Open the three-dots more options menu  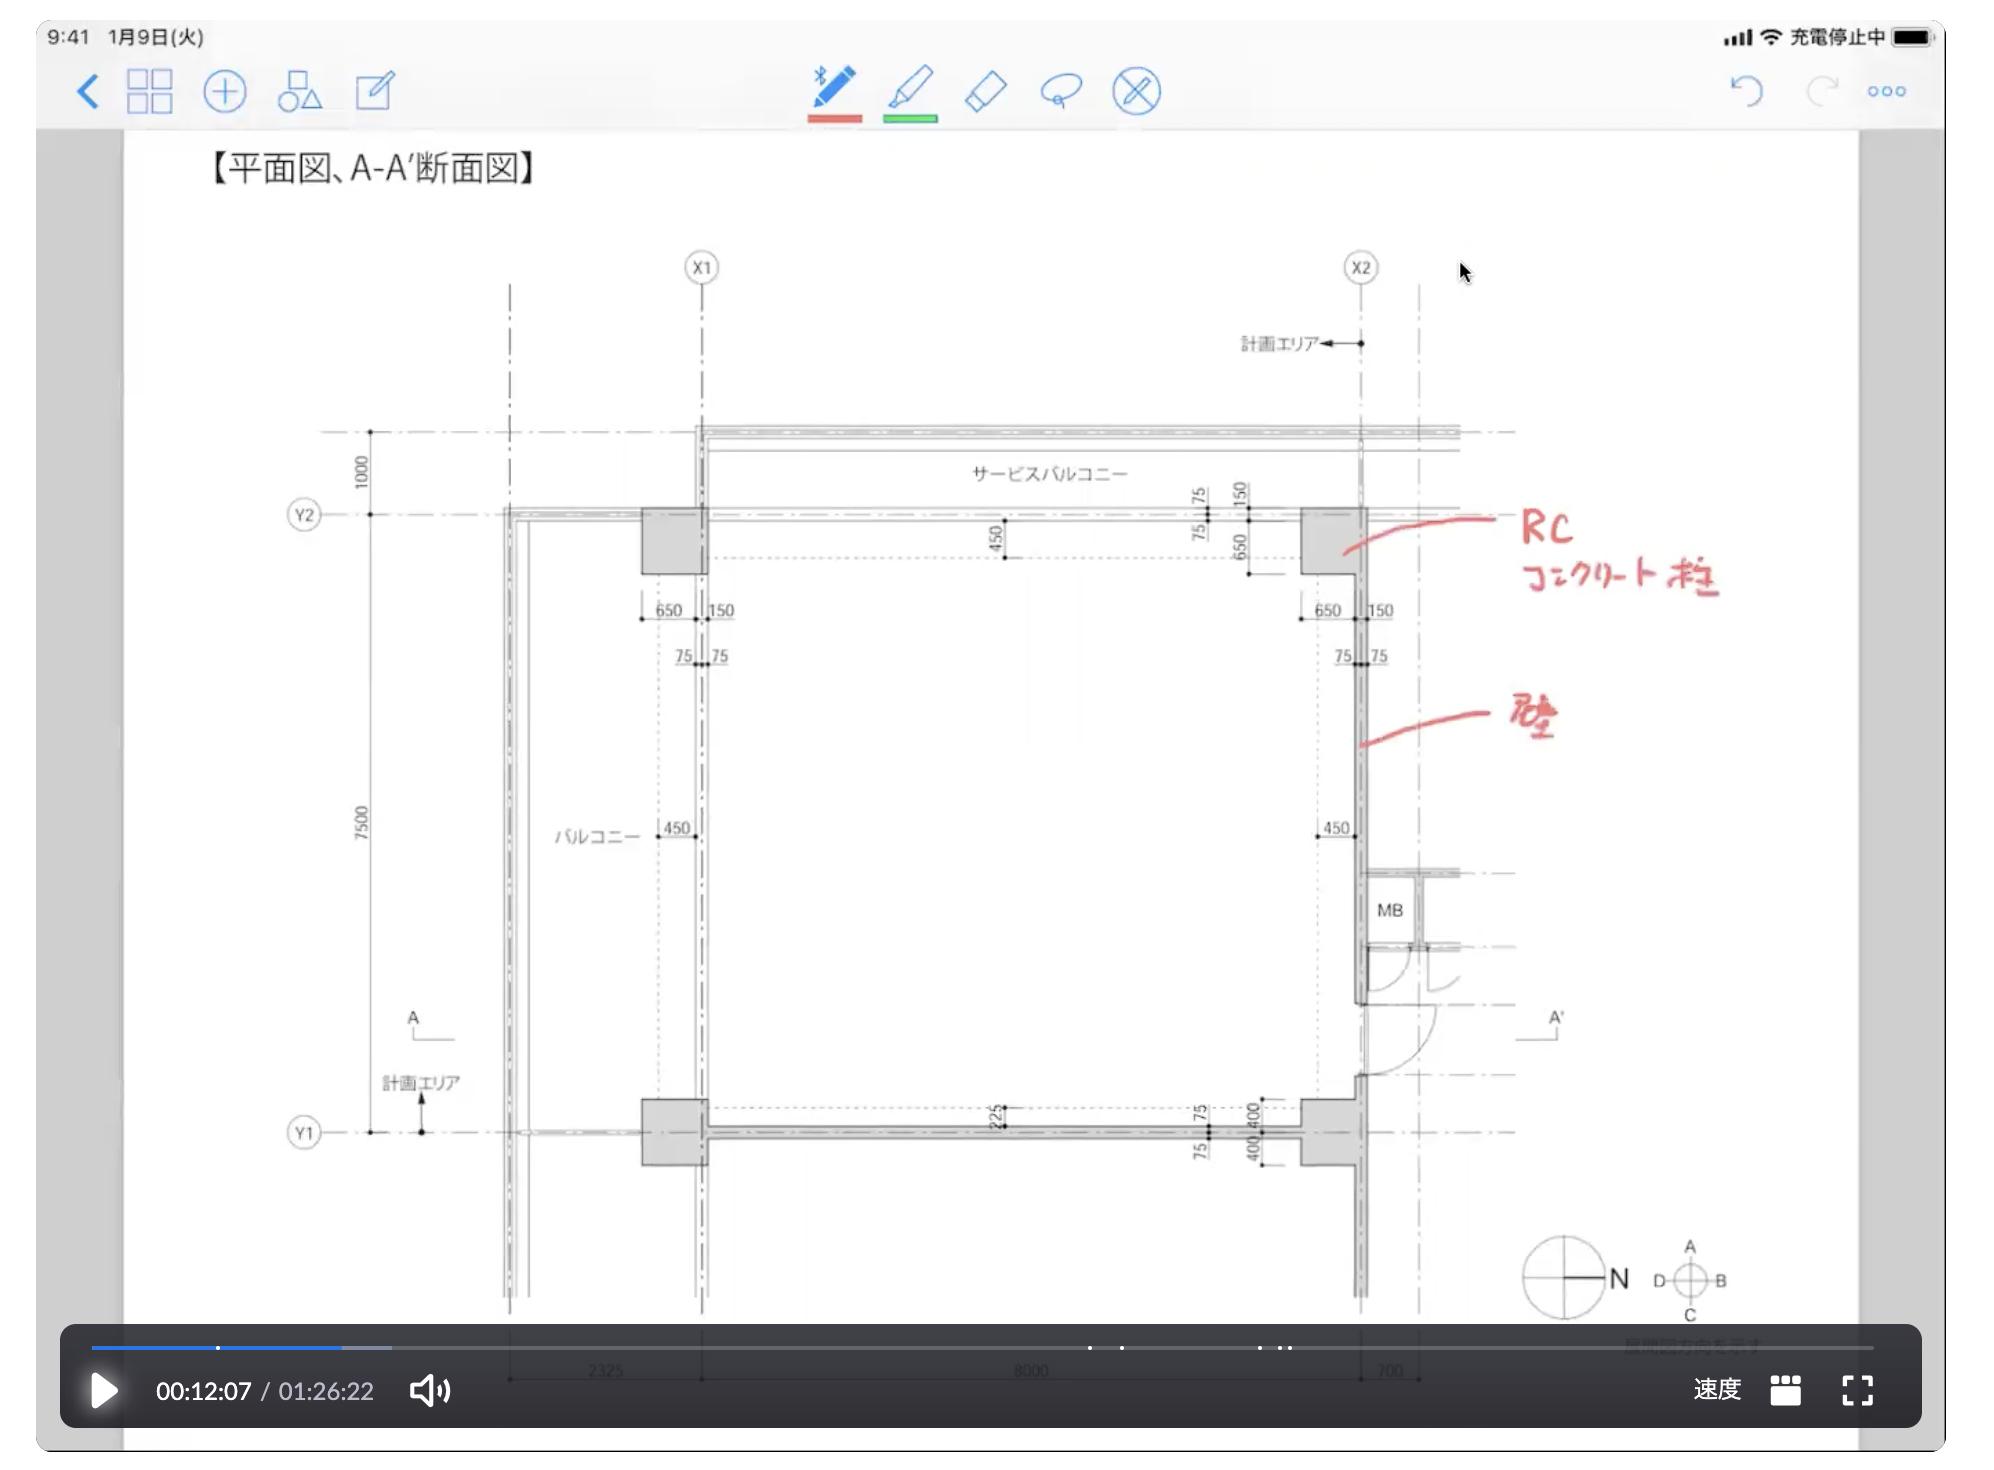tap(1887, 91)
